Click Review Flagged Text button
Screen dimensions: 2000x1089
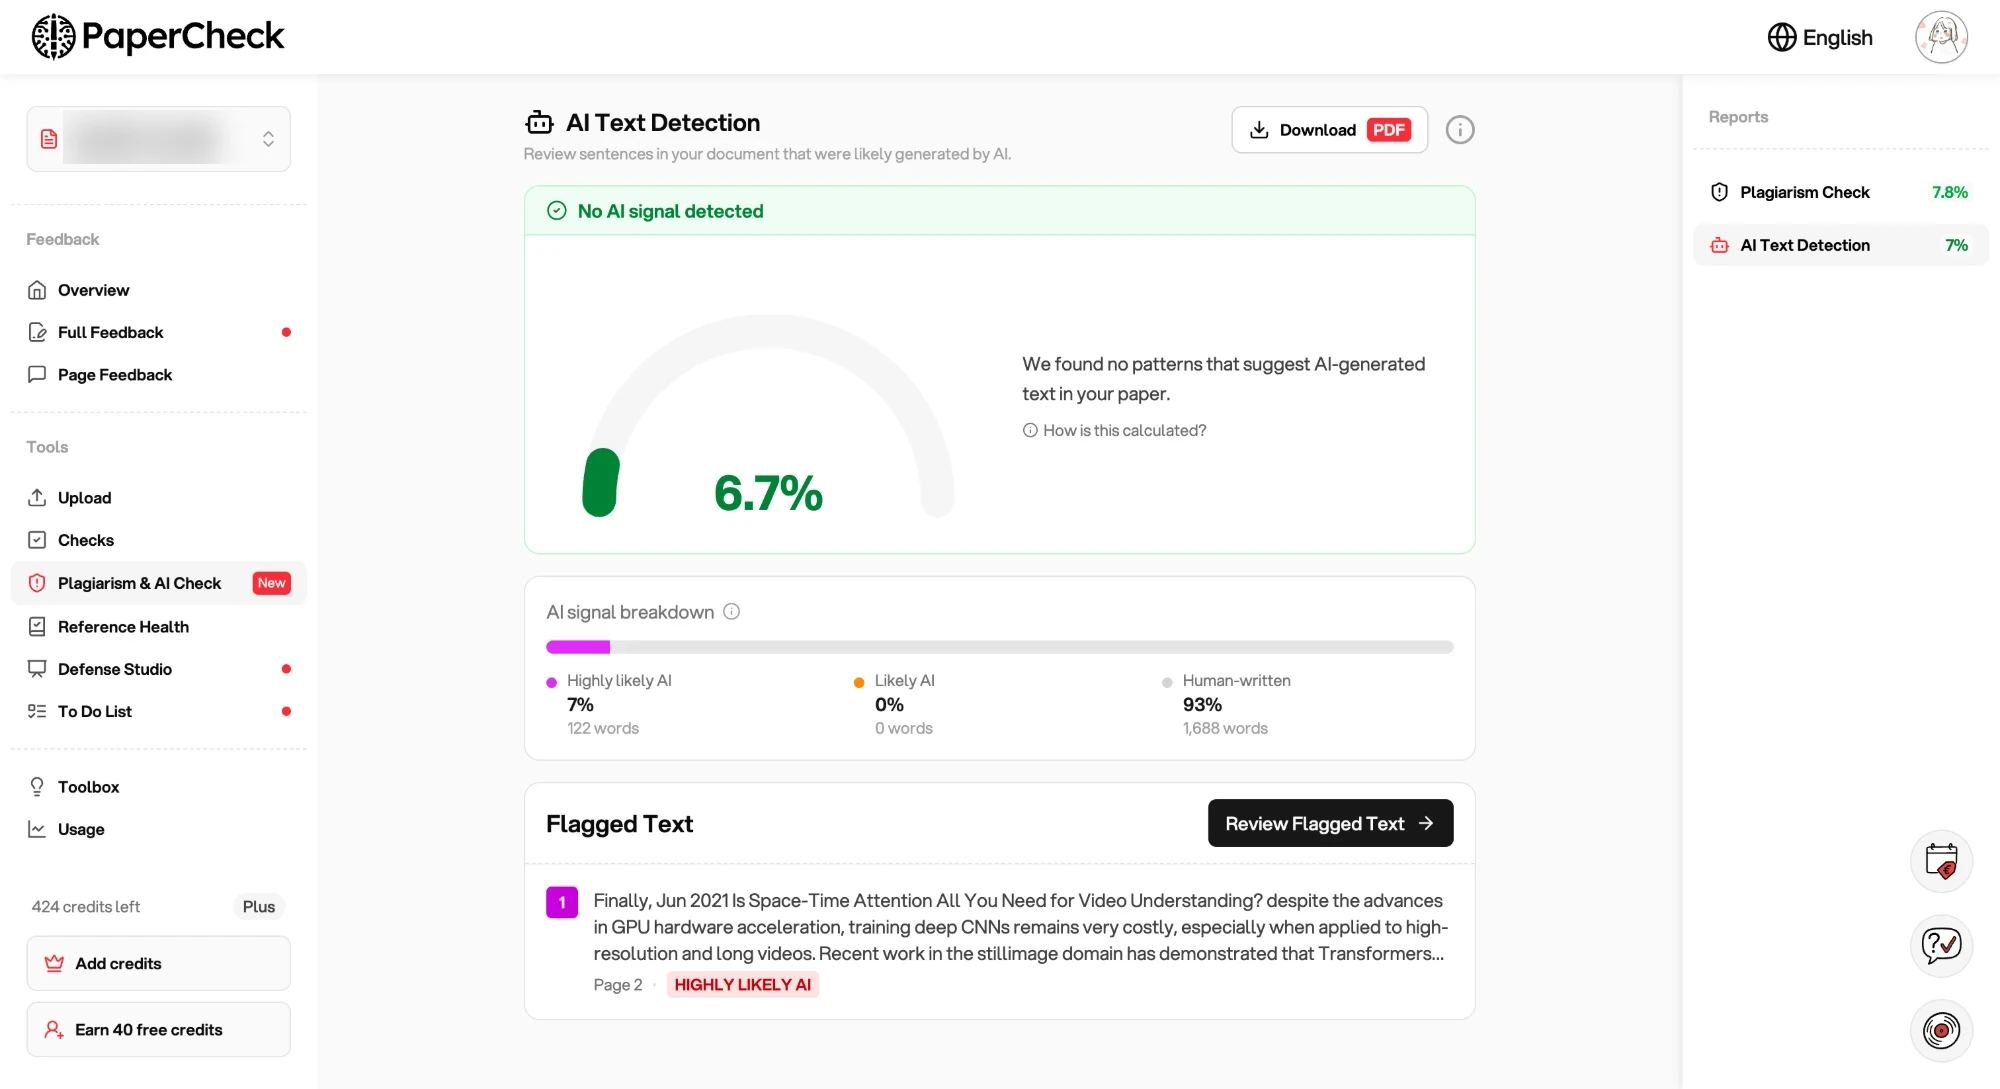point(1330,823)
